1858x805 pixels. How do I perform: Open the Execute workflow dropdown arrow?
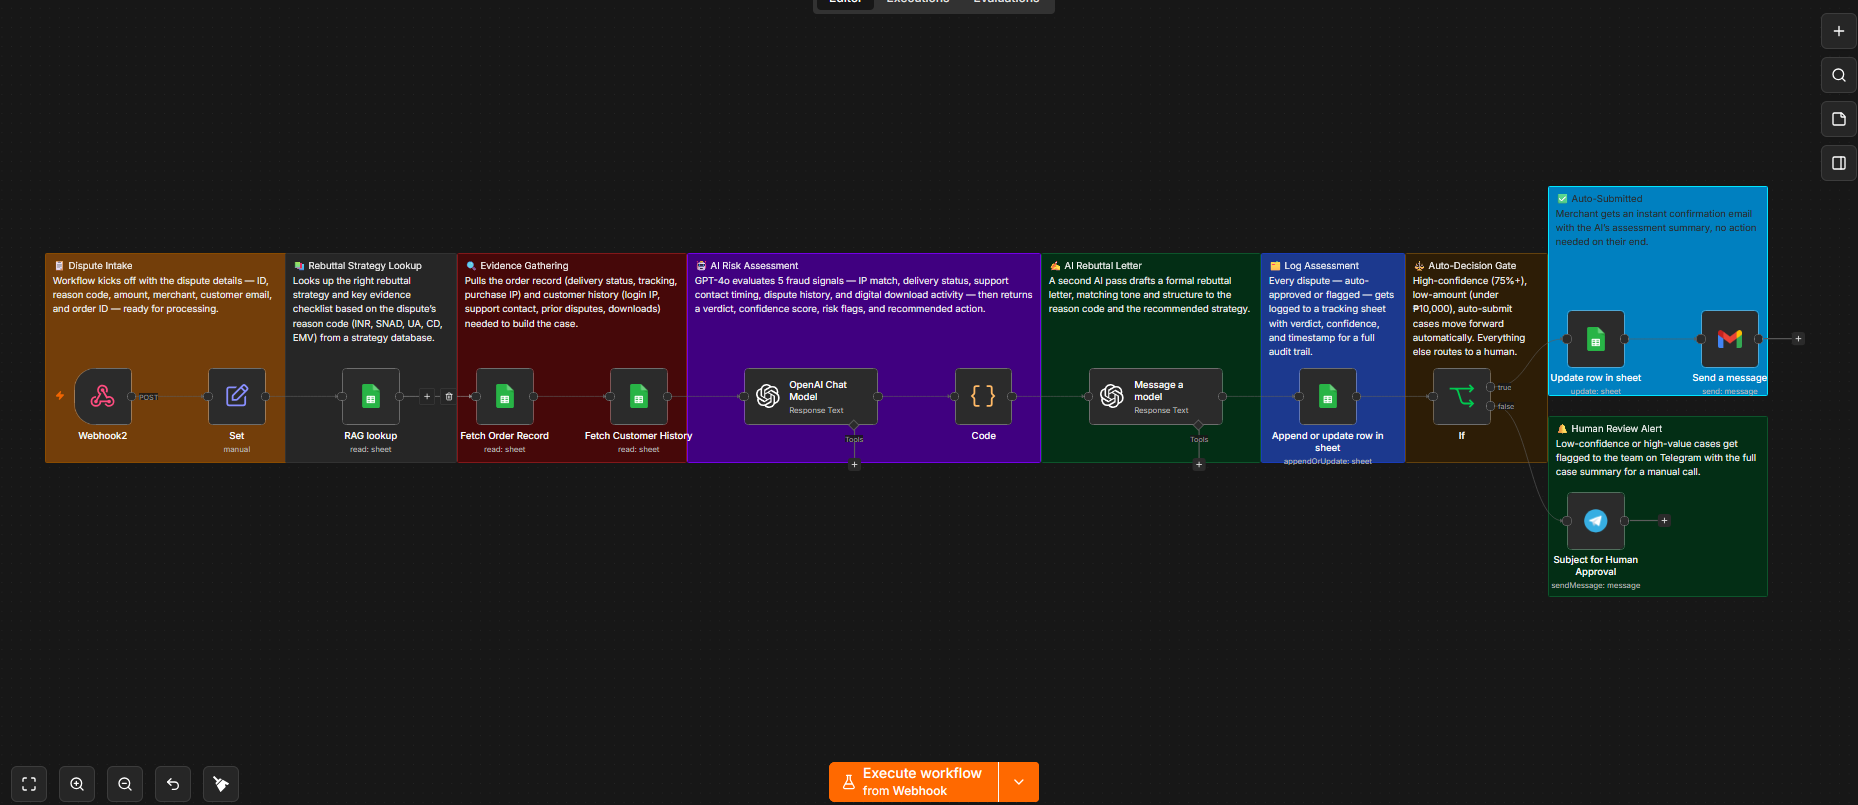pos(1019,782)
